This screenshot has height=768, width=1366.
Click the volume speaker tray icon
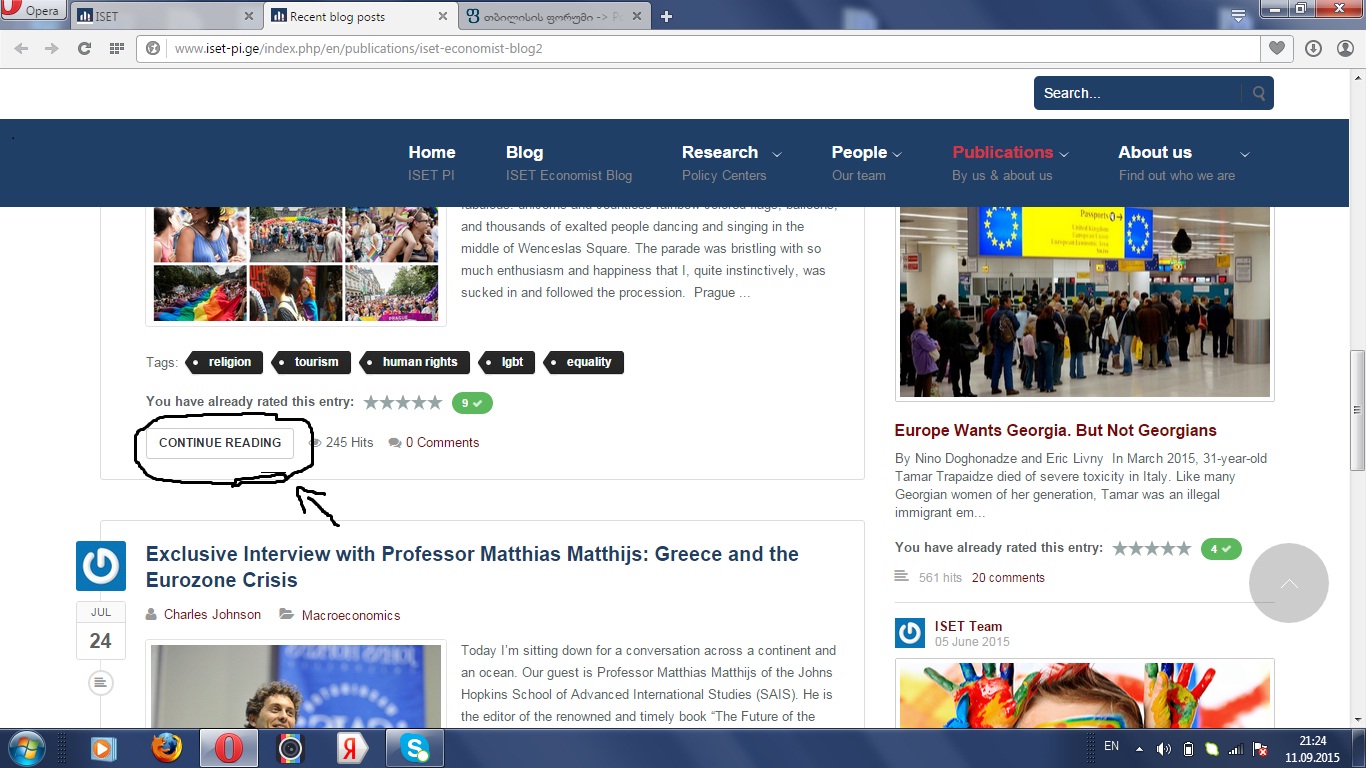point(1163,749)
